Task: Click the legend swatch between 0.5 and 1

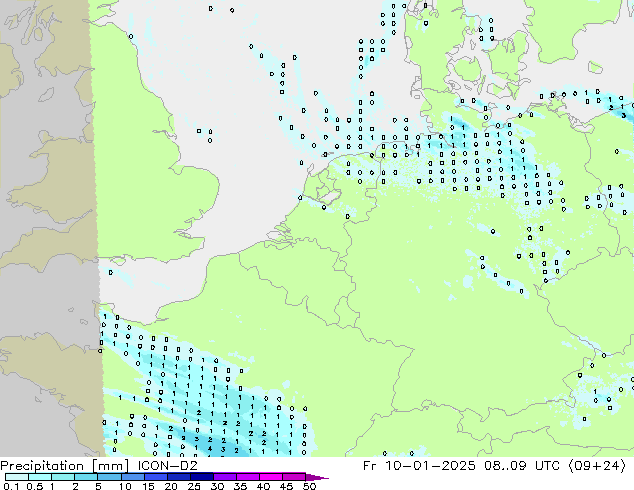Action: coord(40,477)
